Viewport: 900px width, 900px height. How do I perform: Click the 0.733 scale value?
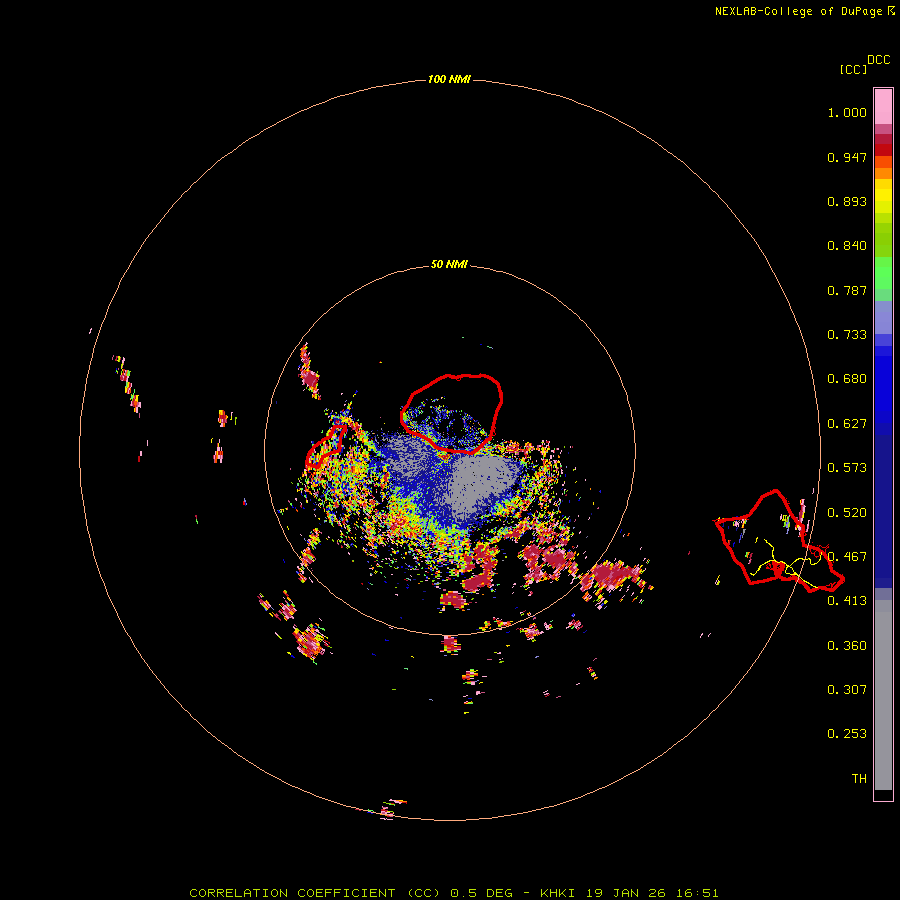pos(847,335)
